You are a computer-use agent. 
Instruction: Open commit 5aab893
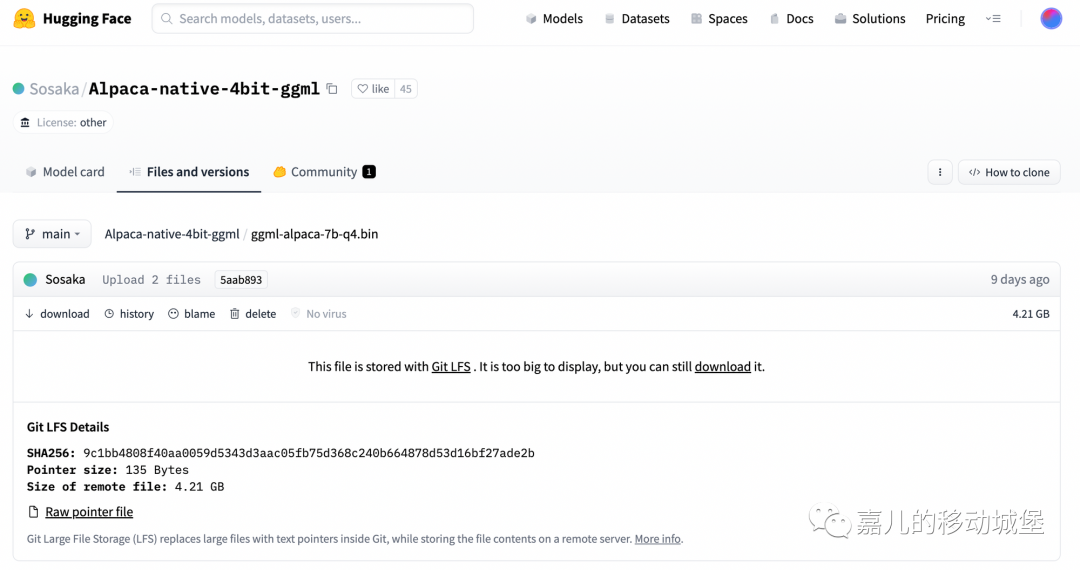[241, 279]
